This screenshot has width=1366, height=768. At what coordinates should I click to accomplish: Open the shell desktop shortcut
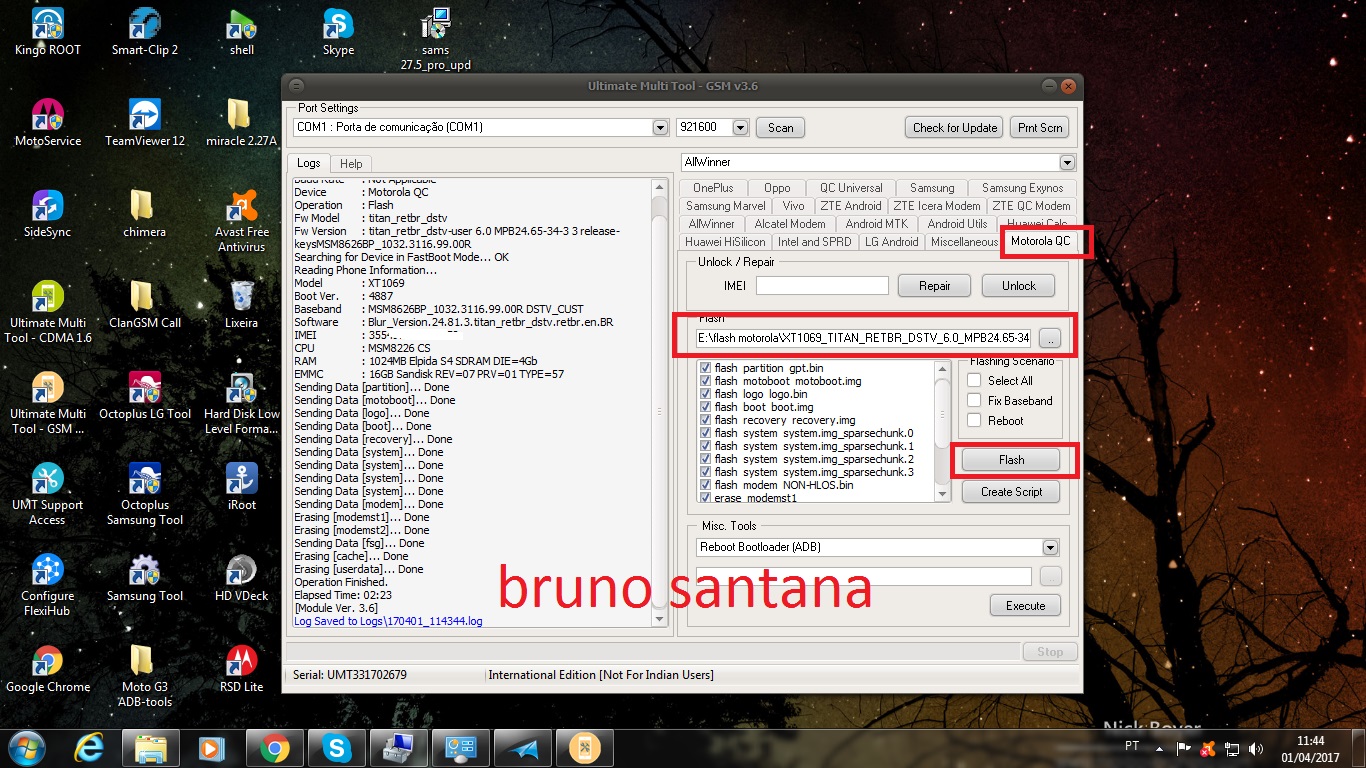pos(241,31)
